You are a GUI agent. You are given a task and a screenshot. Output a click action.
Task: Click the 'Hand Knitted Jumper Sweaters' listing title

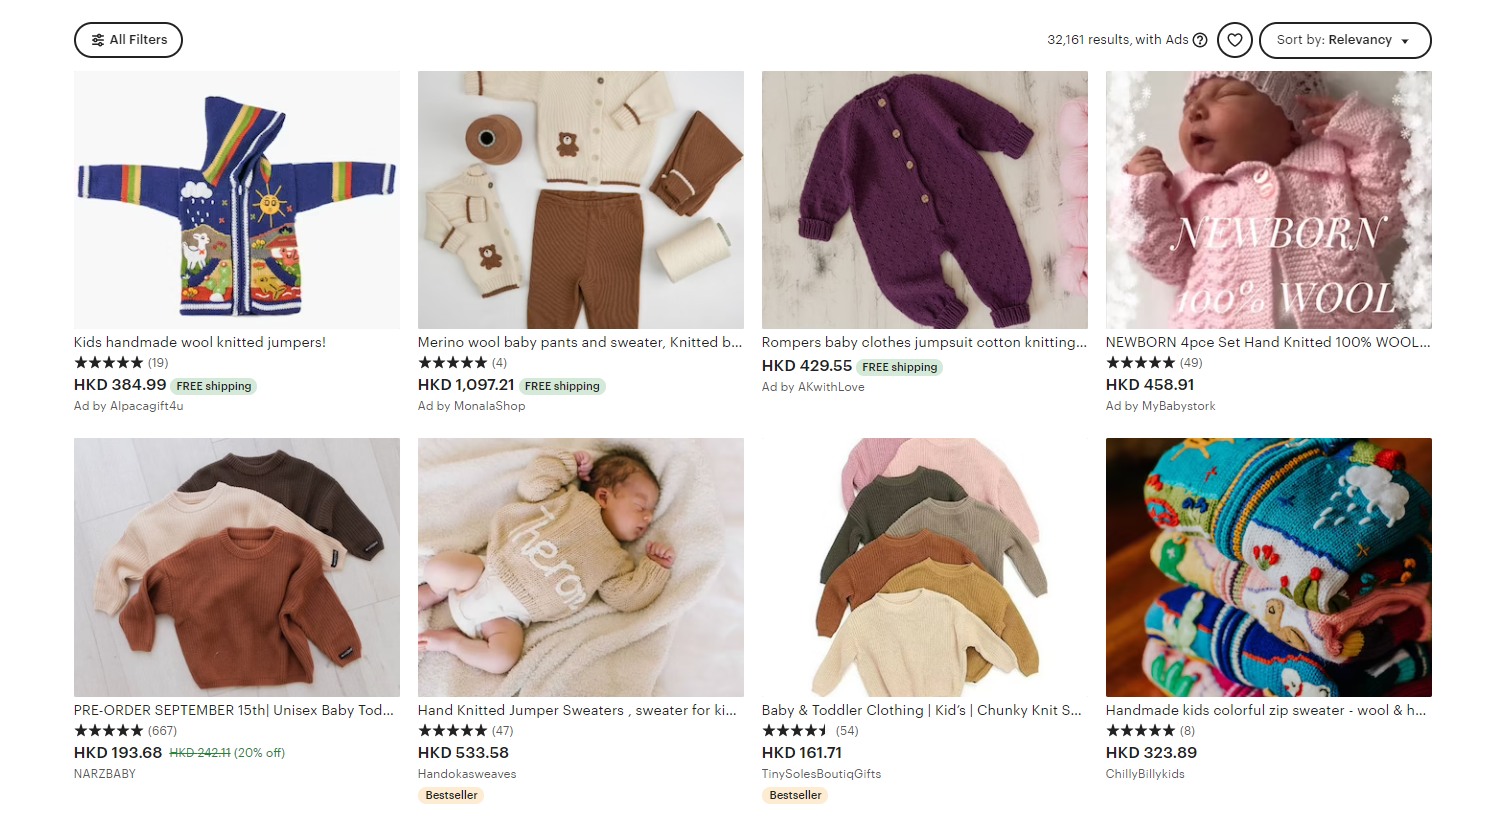577,710
